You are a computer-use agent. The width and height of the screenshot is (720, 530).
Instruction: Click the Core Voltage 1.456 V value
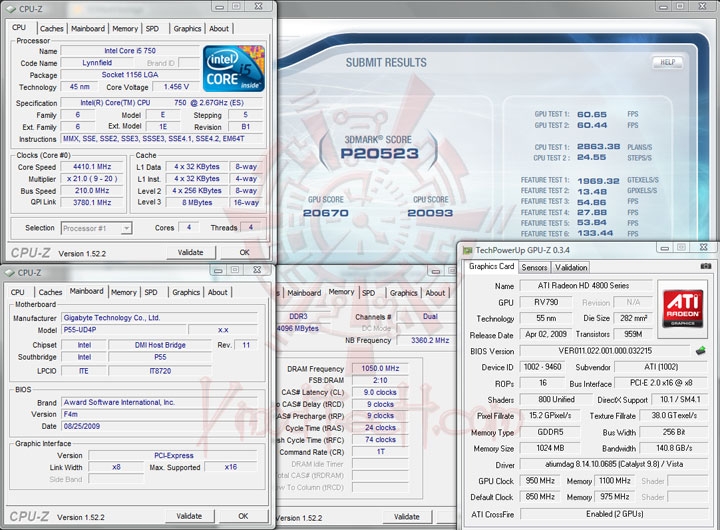point(176,87)
